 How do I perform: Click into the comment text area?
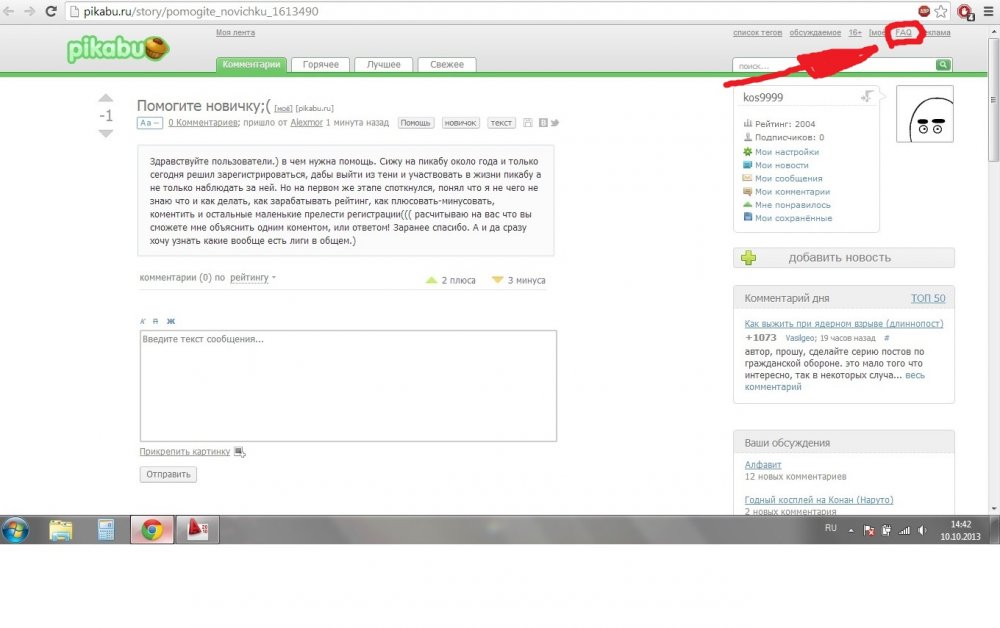coord(348,385)
